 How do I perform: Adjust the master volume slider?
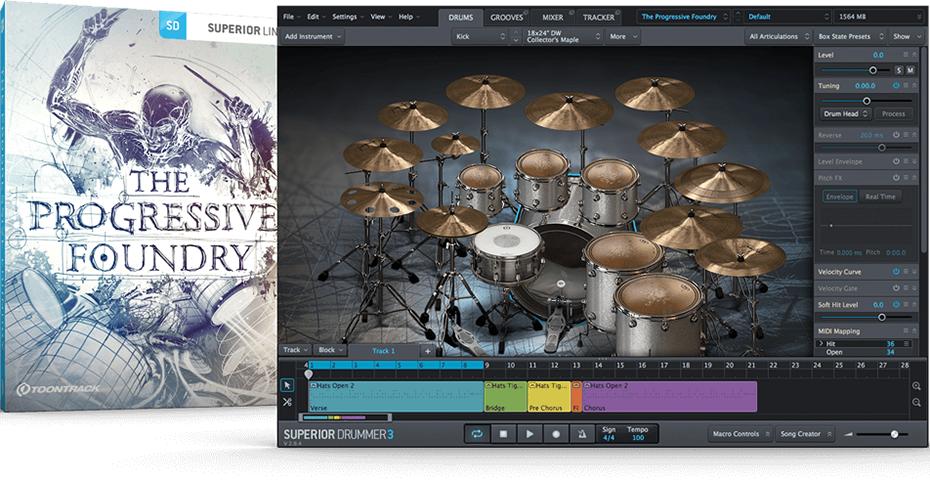[x=893, y=434]
